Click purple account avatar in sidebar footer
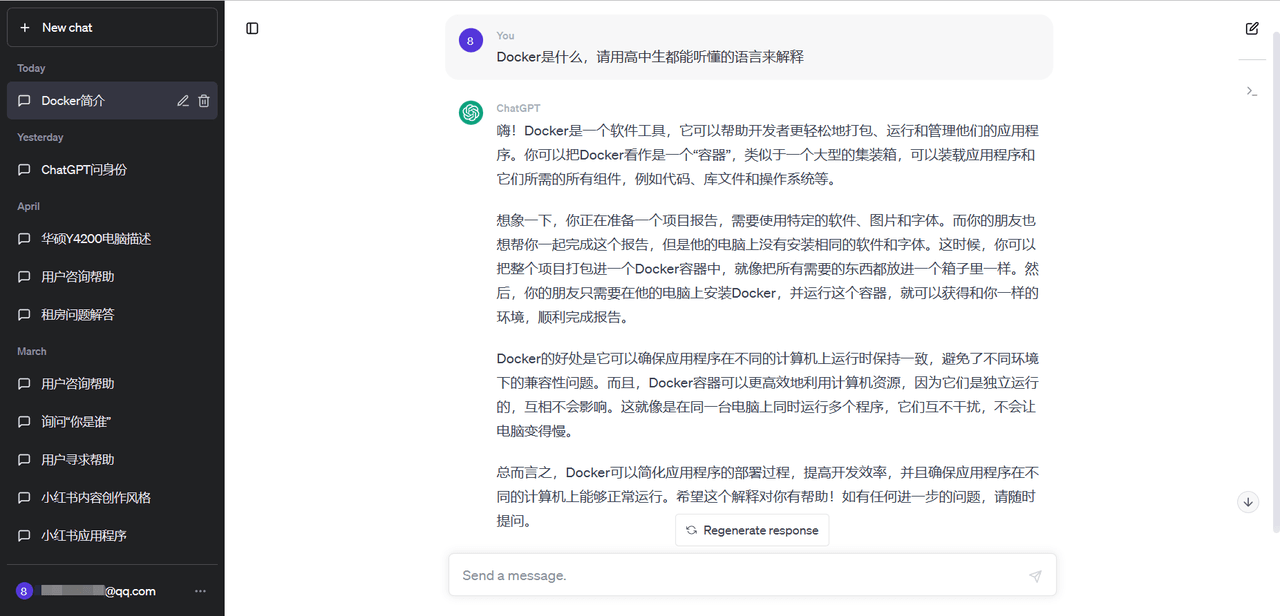The height and width of the screenshot is (616, 1280). pyautogui.click(x=25, y=591)
